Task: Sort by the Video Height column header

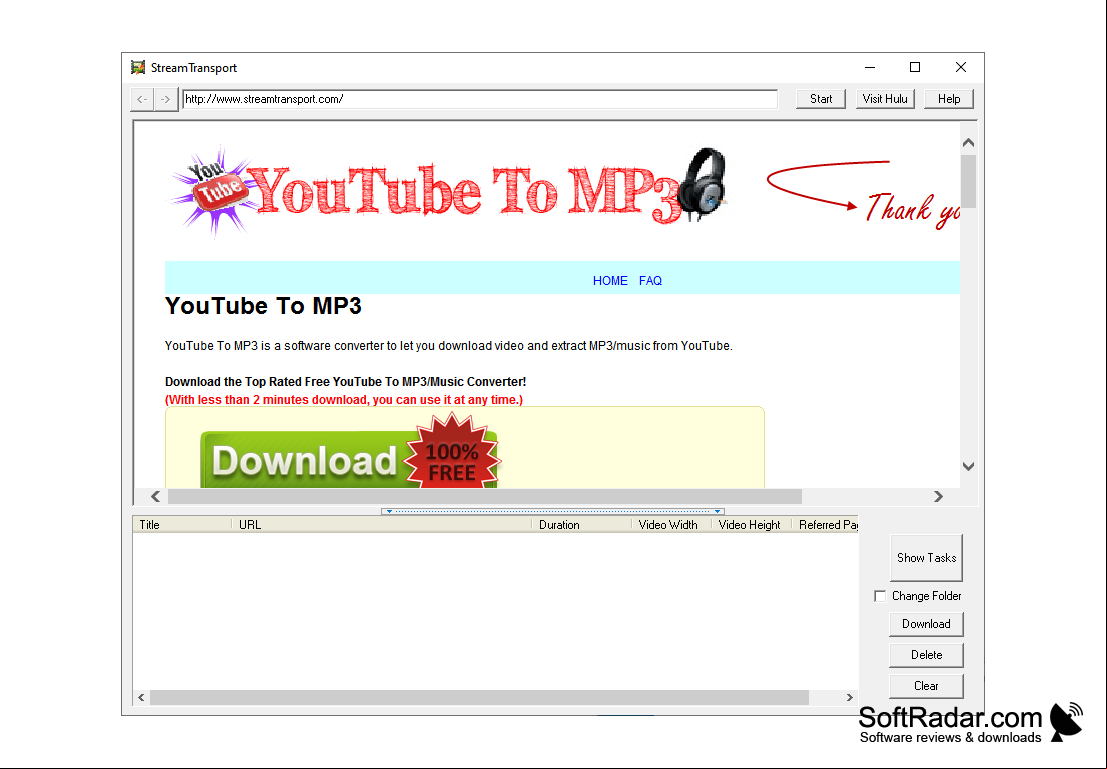Action: (x=751, y=525)
